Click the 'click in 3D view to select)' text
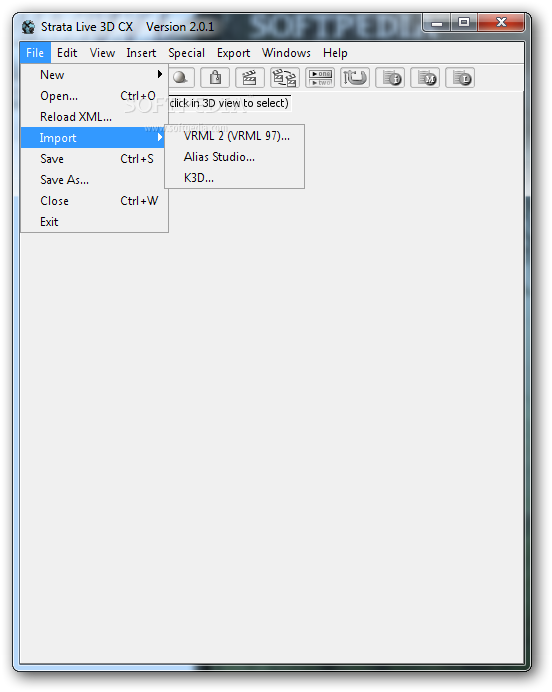The image size is (552, 692). 229,103
